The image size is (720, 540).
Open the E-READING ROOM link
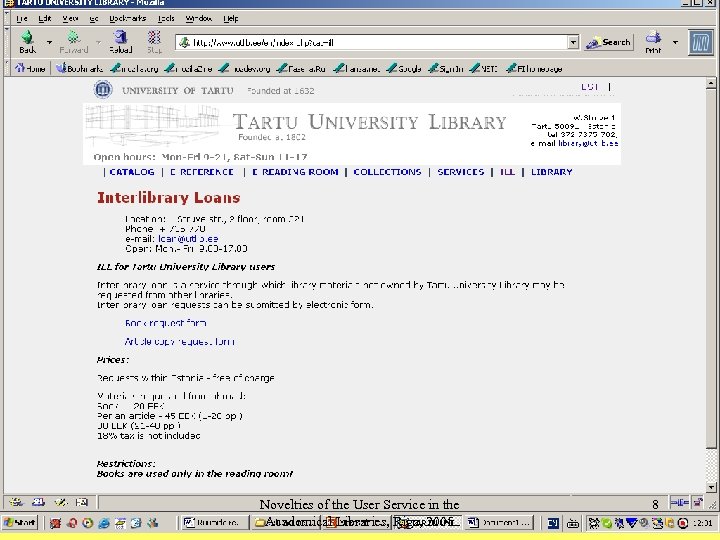pos(295,172)
